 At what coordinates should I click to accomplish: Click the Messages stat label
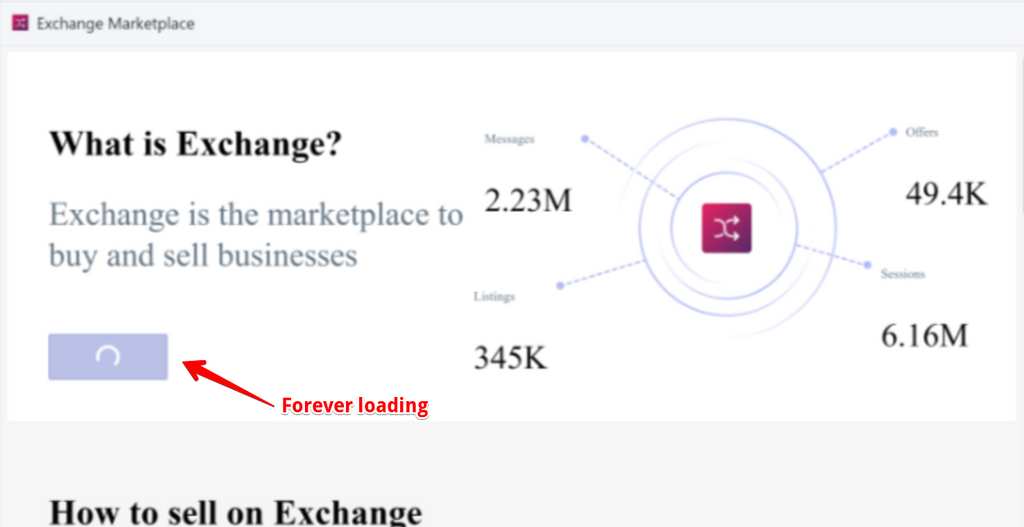click(509, 139)
